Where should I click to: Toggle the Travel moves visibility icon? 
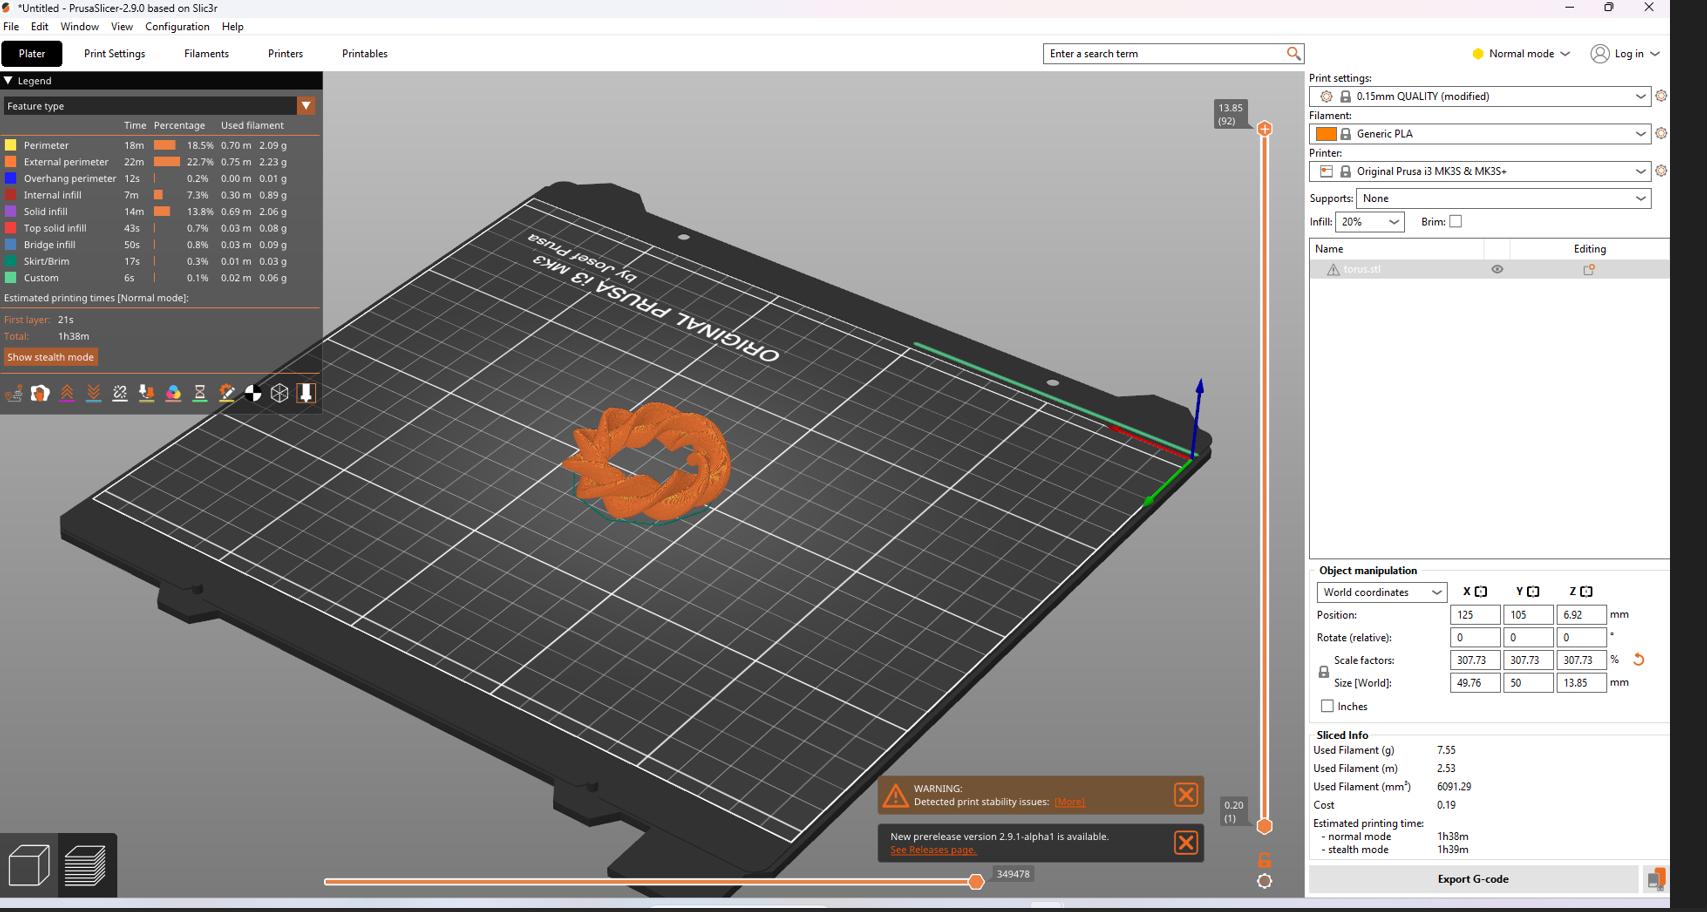click(14, 393)
